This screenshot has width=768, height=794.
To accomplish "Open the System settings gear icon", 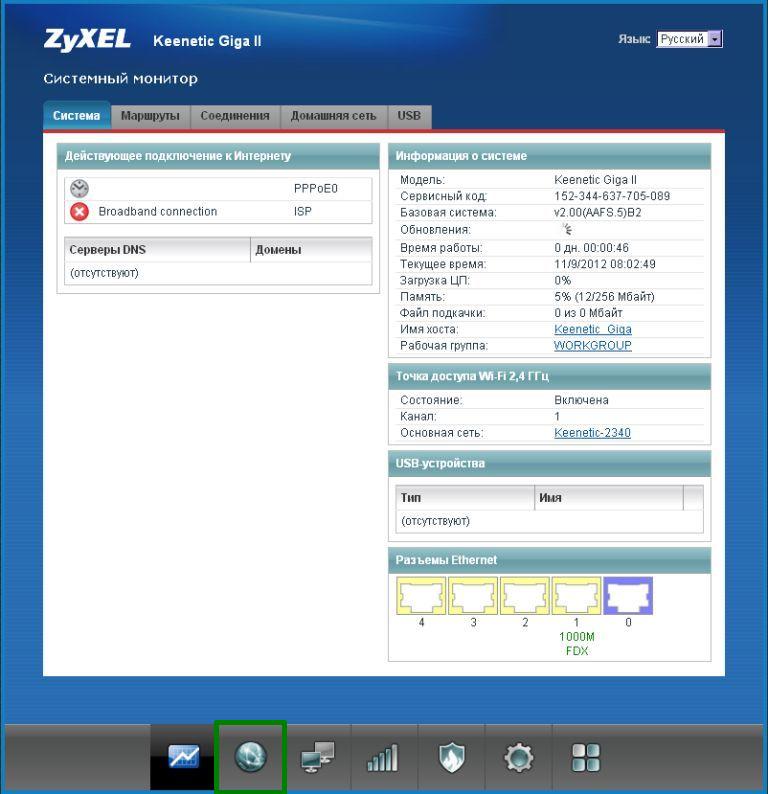I will pos(518,757).
